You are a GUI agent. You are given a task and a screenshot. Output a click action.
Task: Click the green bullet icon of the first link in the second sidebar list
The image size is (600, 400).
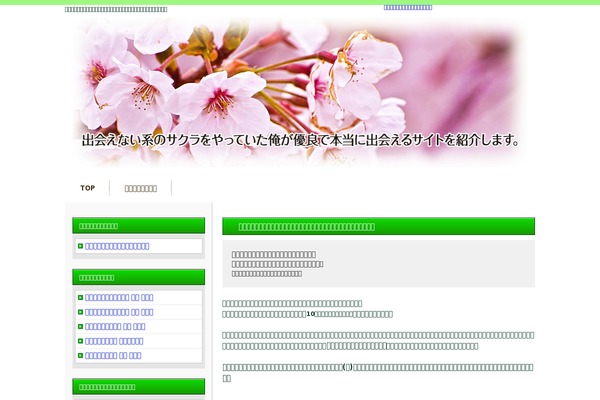pyautogui.click(x=80, y=298)
